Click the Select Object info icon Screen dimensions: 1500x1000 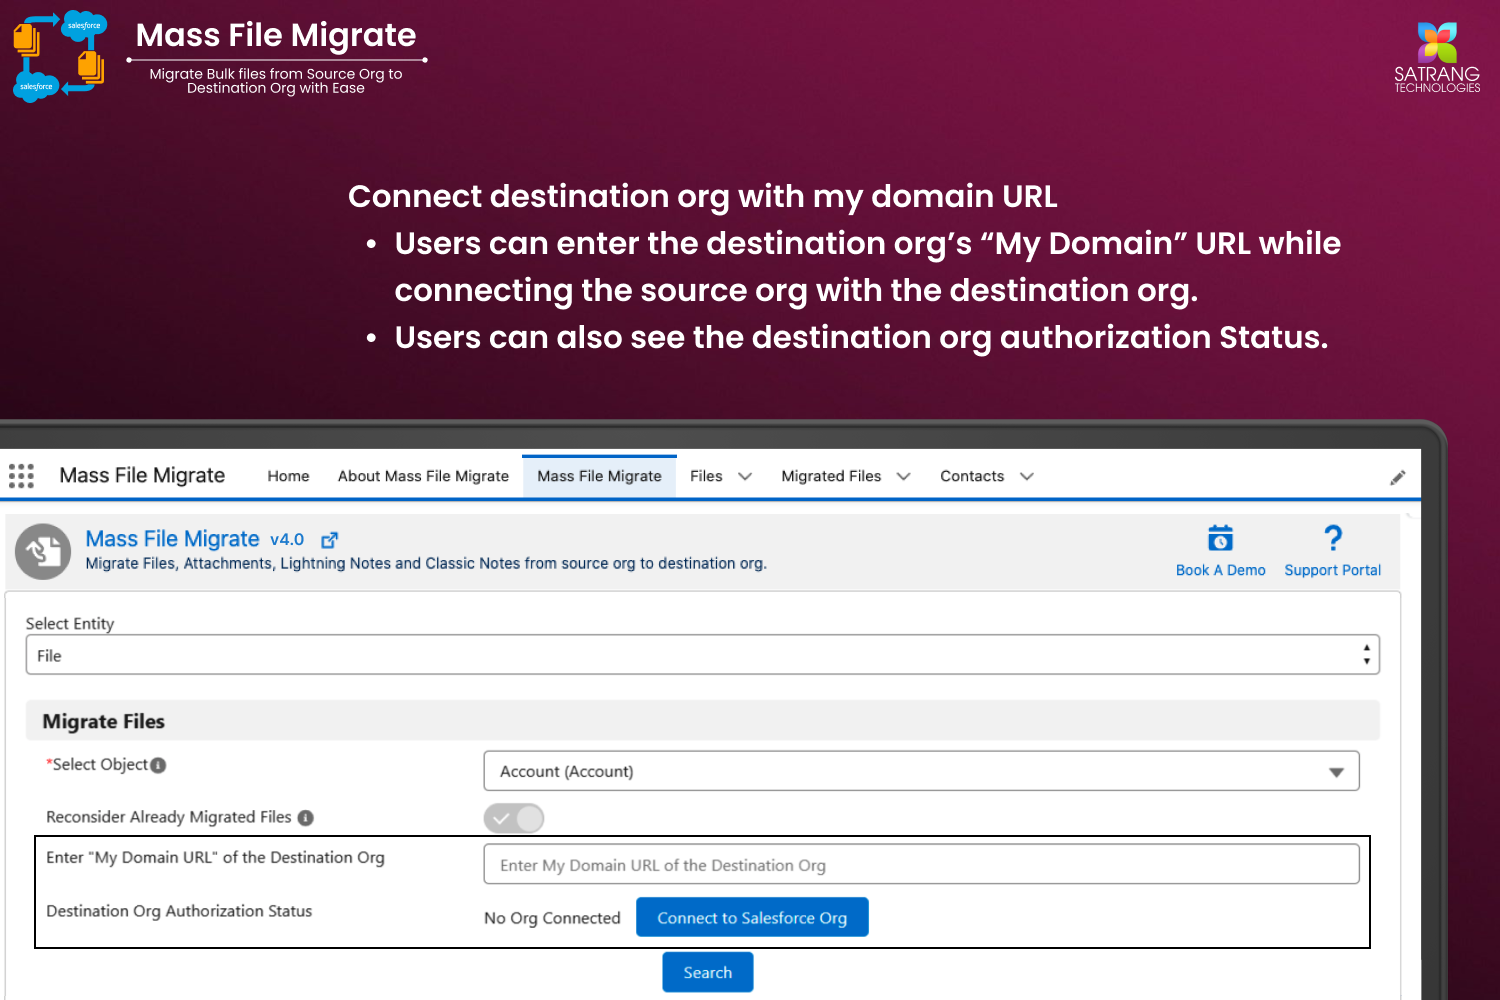[158, 765]
